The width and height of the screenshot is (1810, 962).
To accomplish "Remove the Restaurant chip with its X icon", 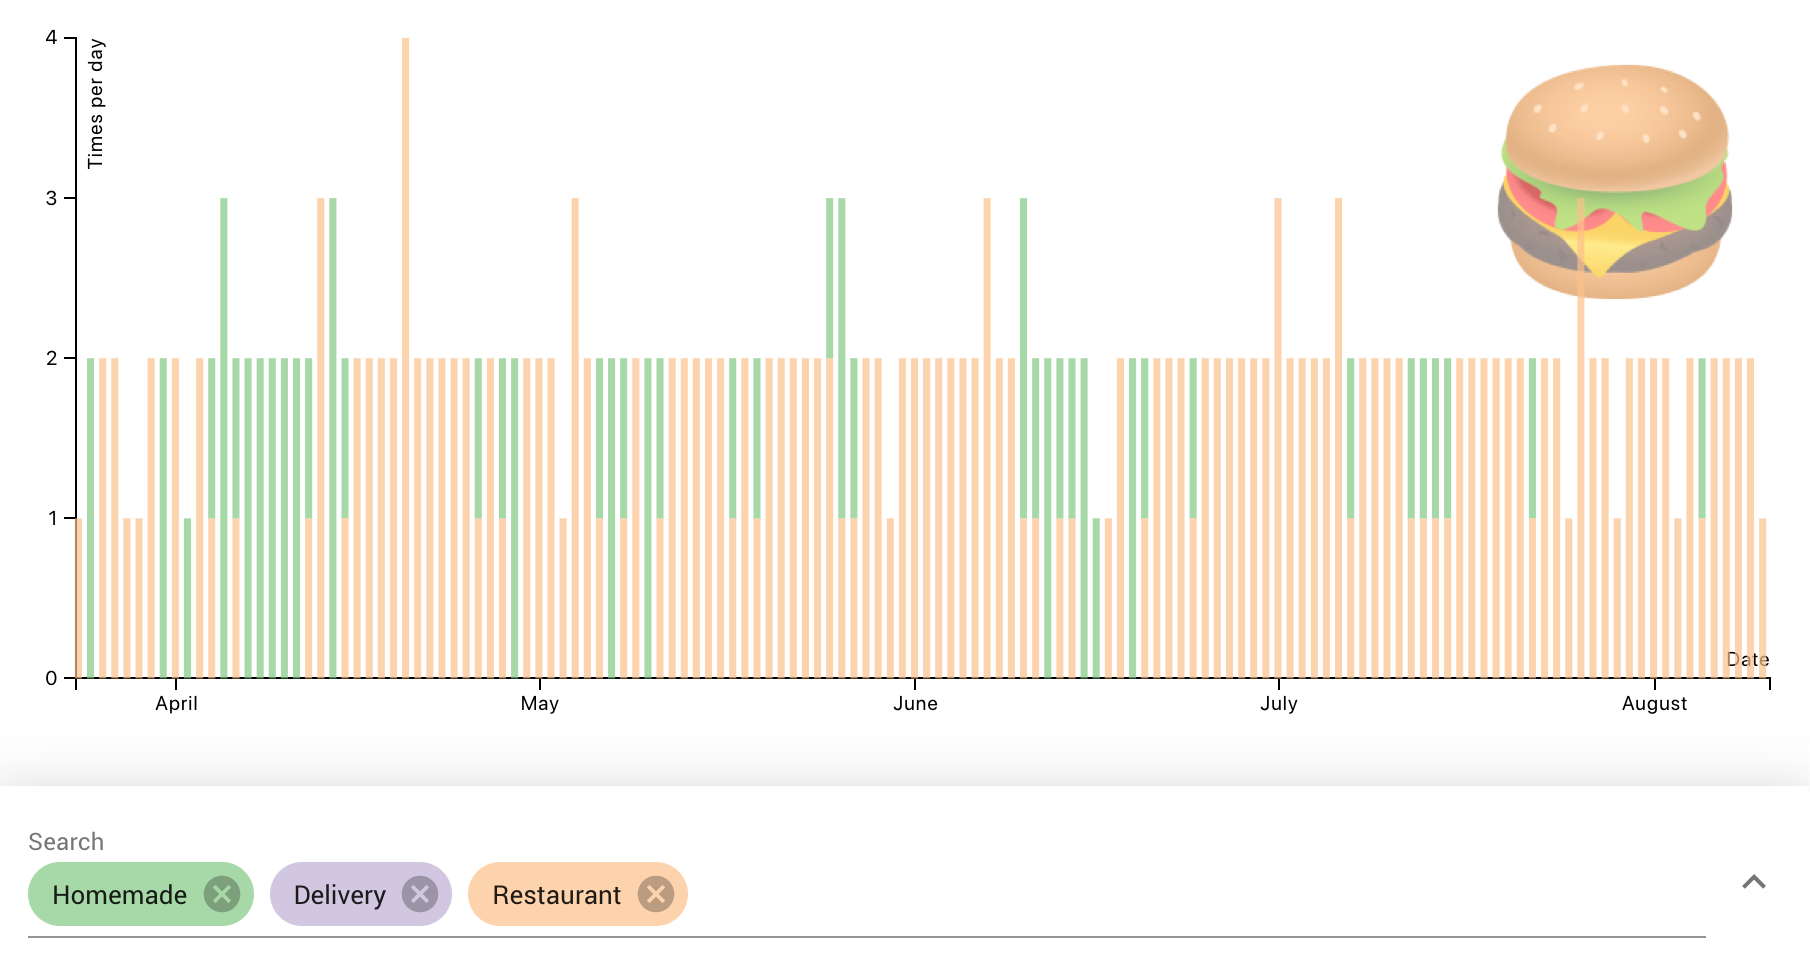I will [x=656, y=894].
